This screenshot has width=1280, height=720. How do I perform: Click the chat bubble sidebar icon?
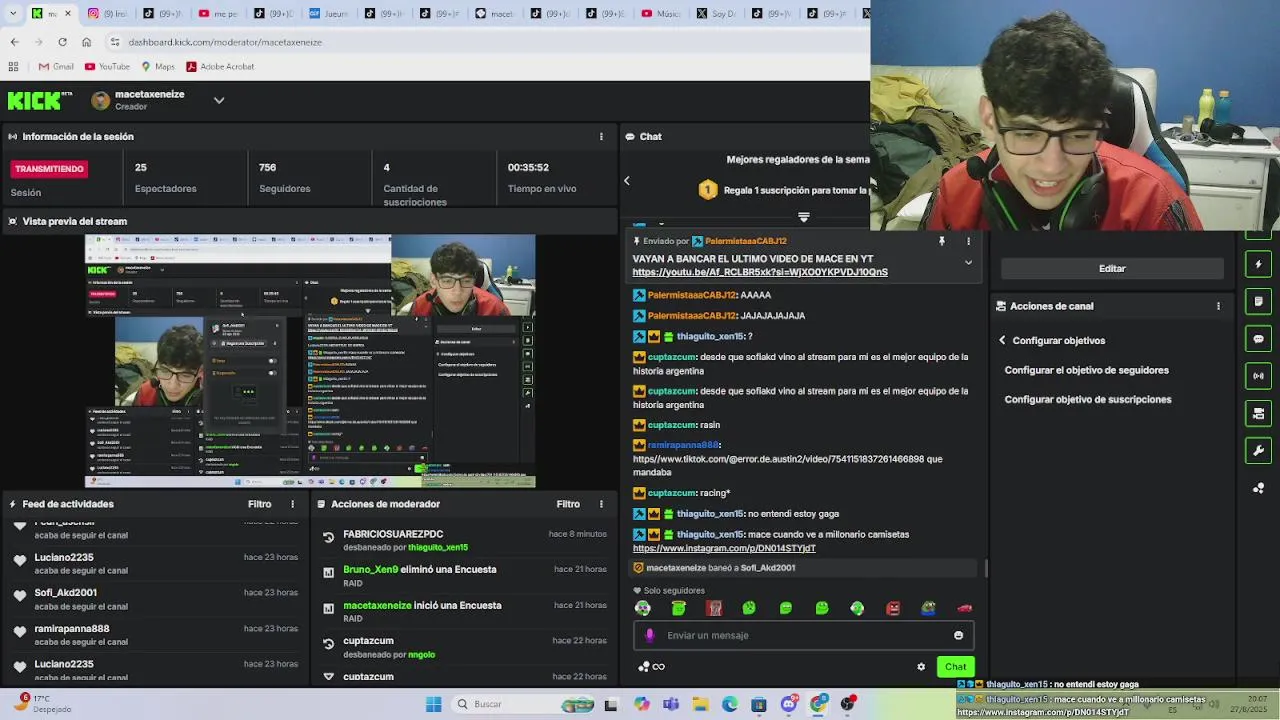tap(1258, 339)
